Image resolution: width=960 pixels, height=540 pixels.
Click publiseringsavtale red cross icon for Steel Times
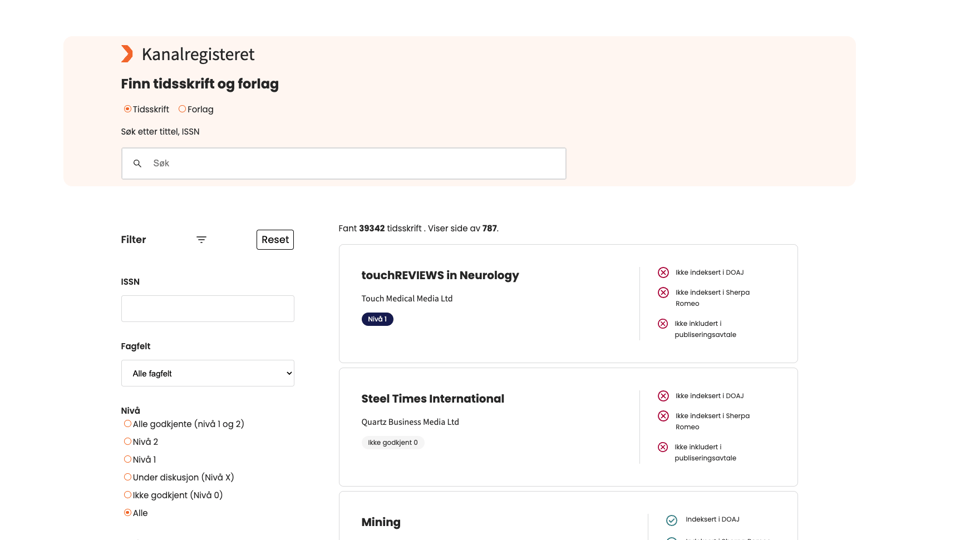[x=662, y=447]
